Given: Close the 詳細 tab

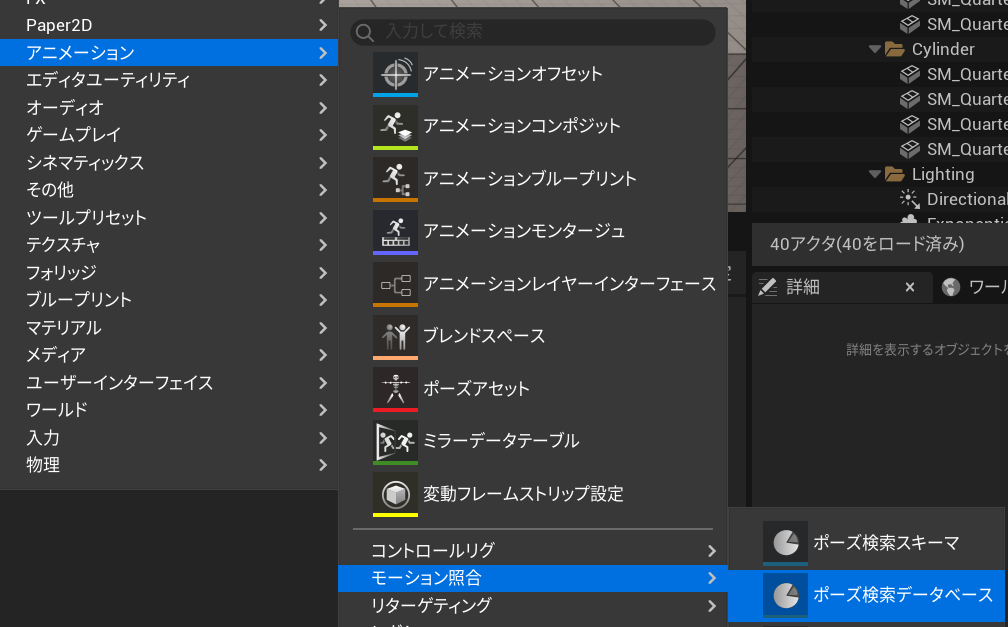Looking at the screenshot, I should point(910,287).
